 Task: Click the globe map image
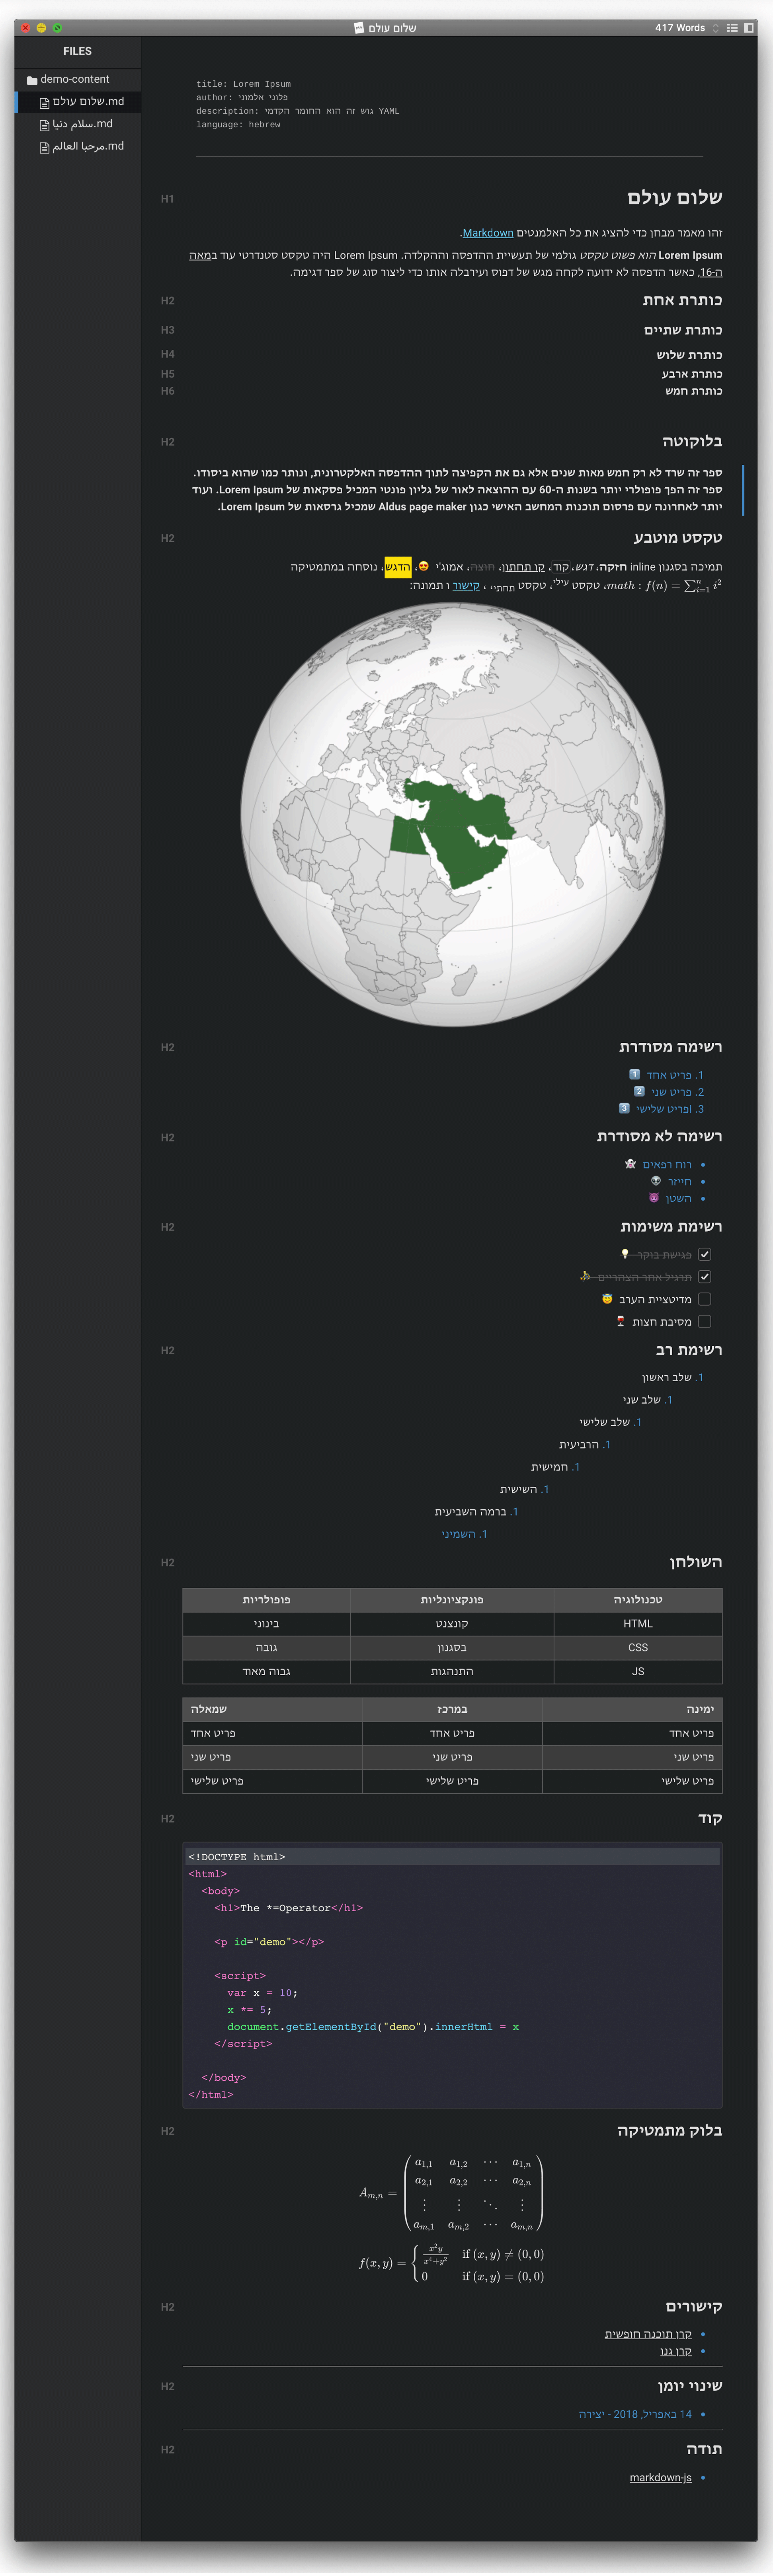[452, 814]
